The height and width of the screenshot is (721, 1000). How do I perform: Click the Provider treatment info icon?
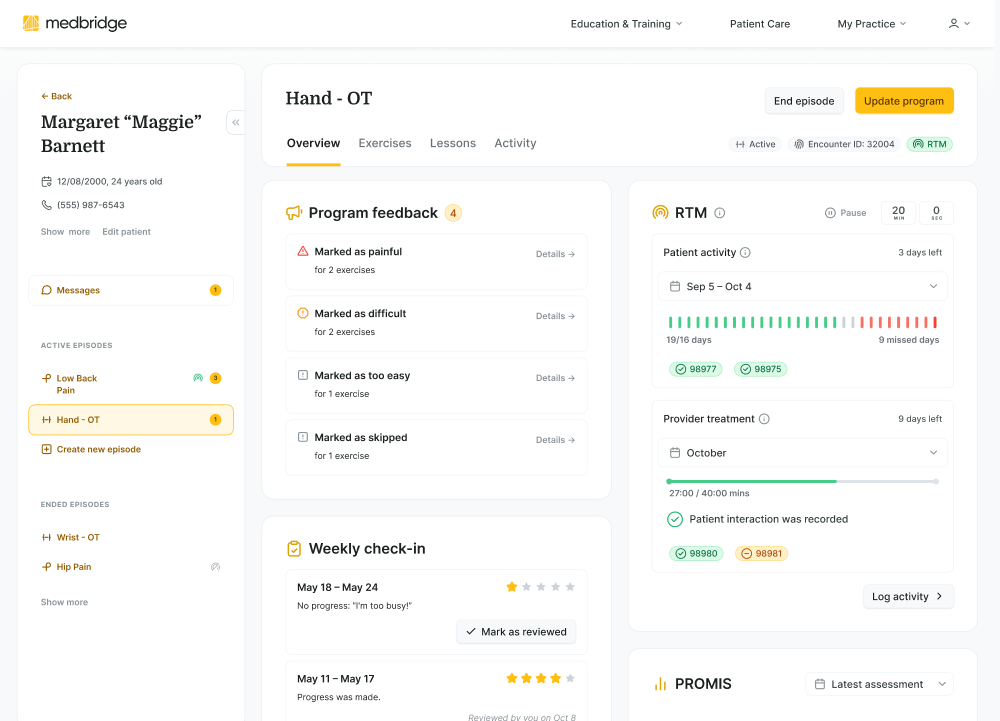pos(764,419)
